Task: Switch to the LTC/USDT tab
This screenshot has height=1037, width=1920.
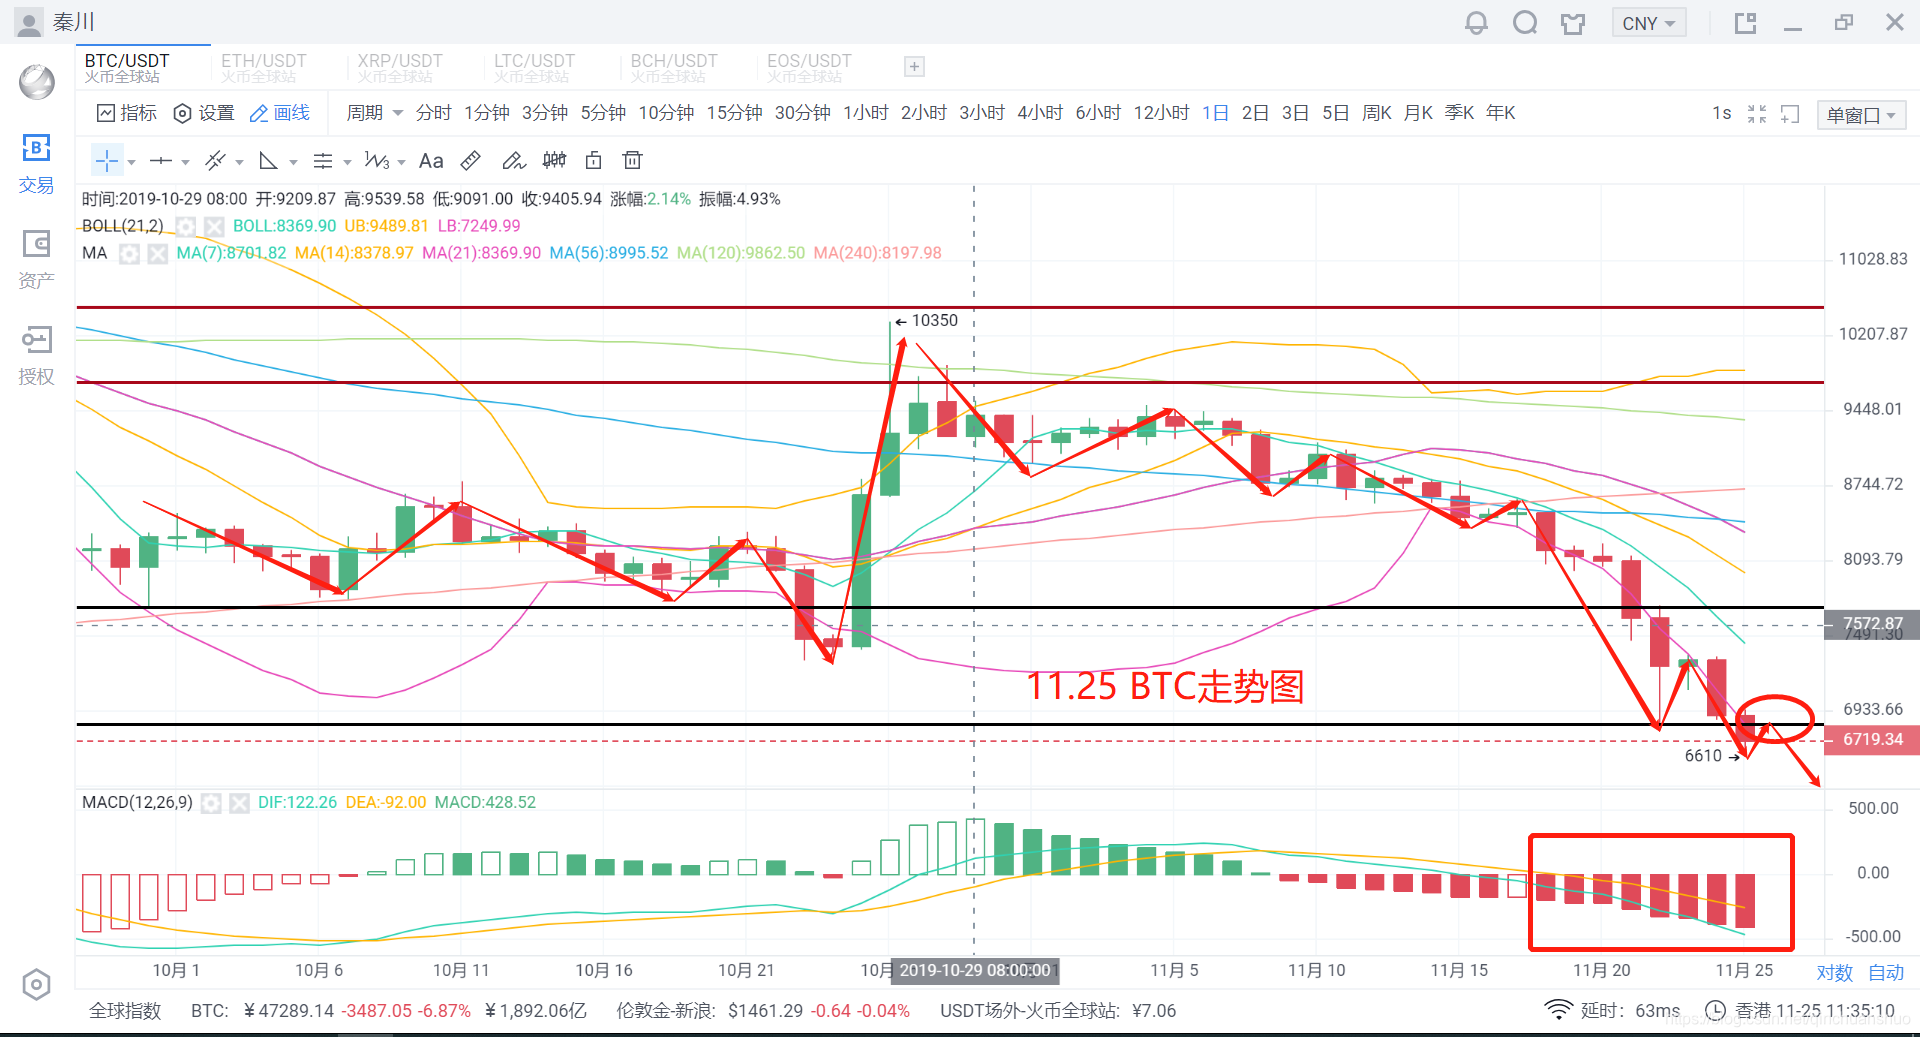Action: [535, 68]
